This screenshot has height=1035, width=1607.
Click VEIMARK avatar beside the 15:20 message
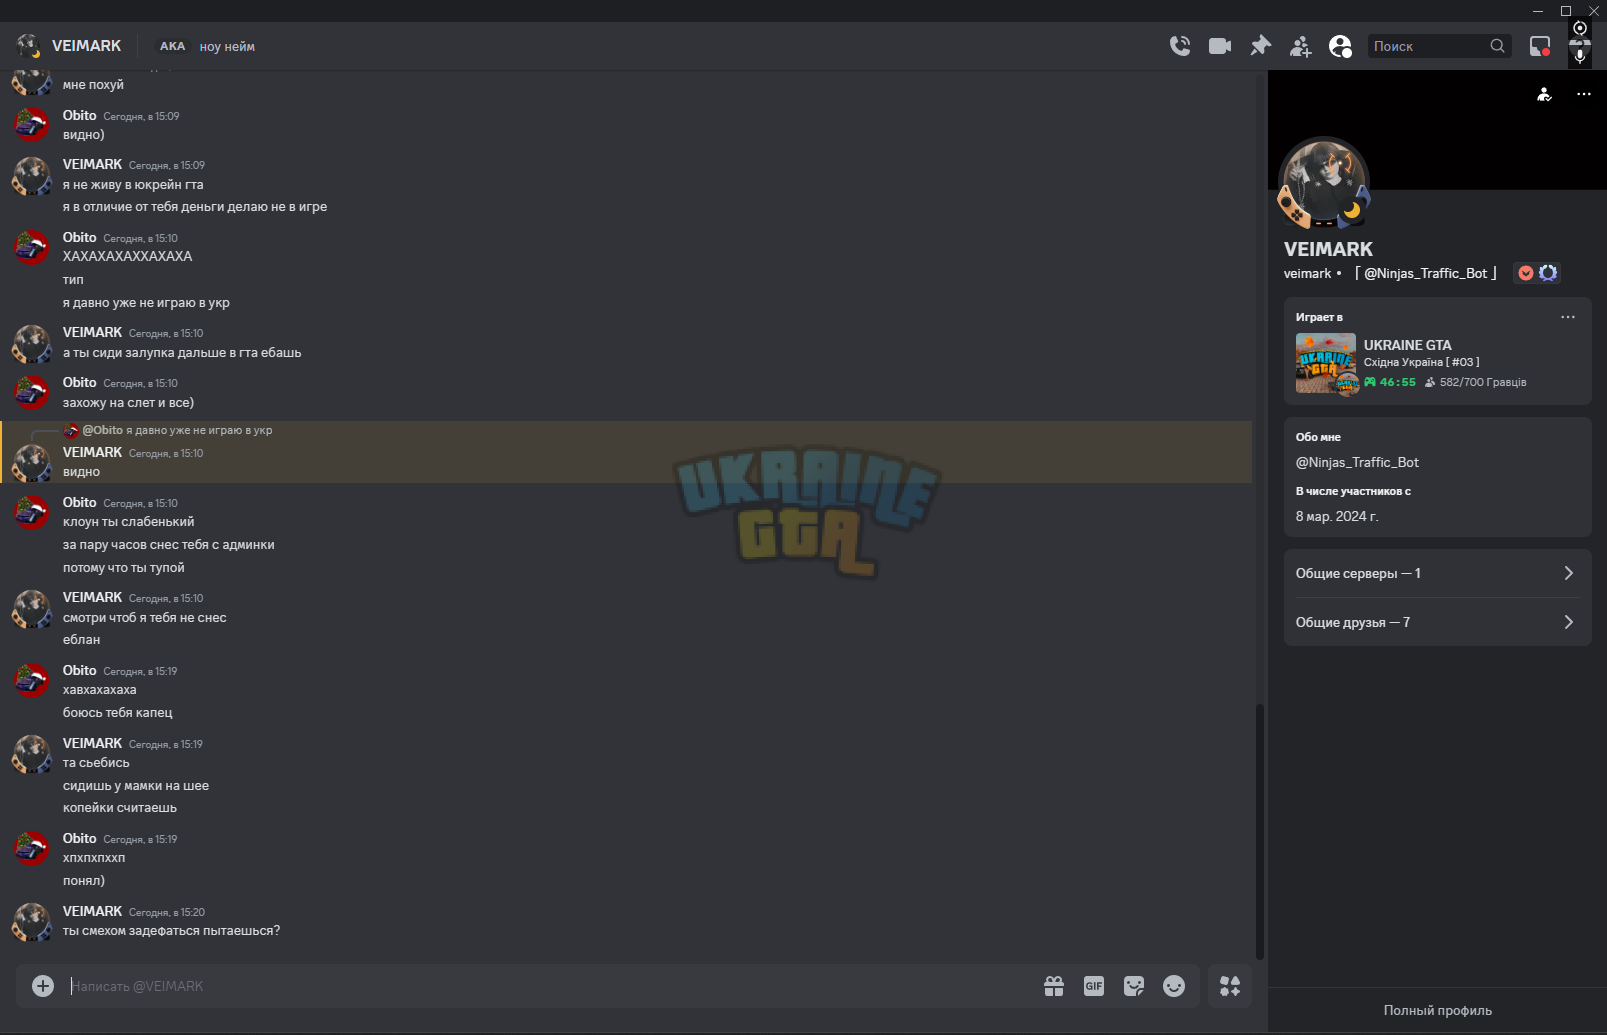[x=31, y=922]
